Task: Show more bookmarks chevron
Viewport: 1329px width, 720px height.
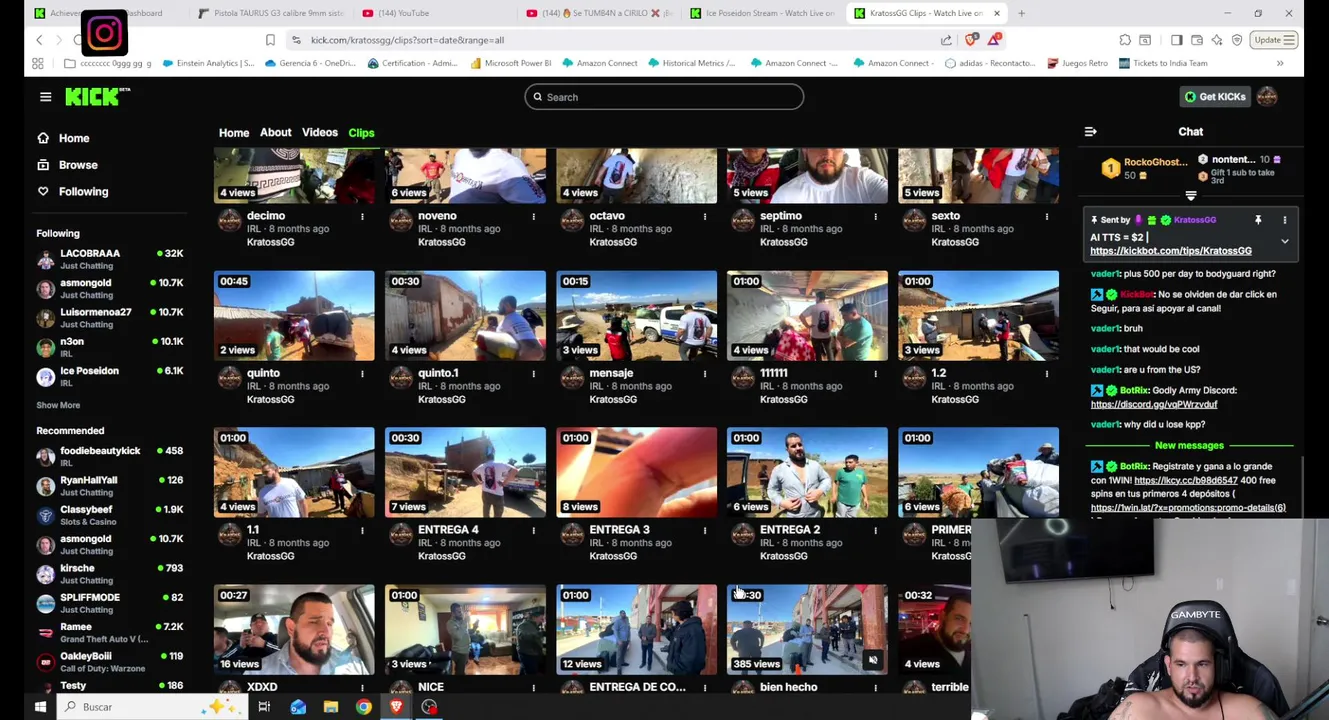Action: 1279,63
